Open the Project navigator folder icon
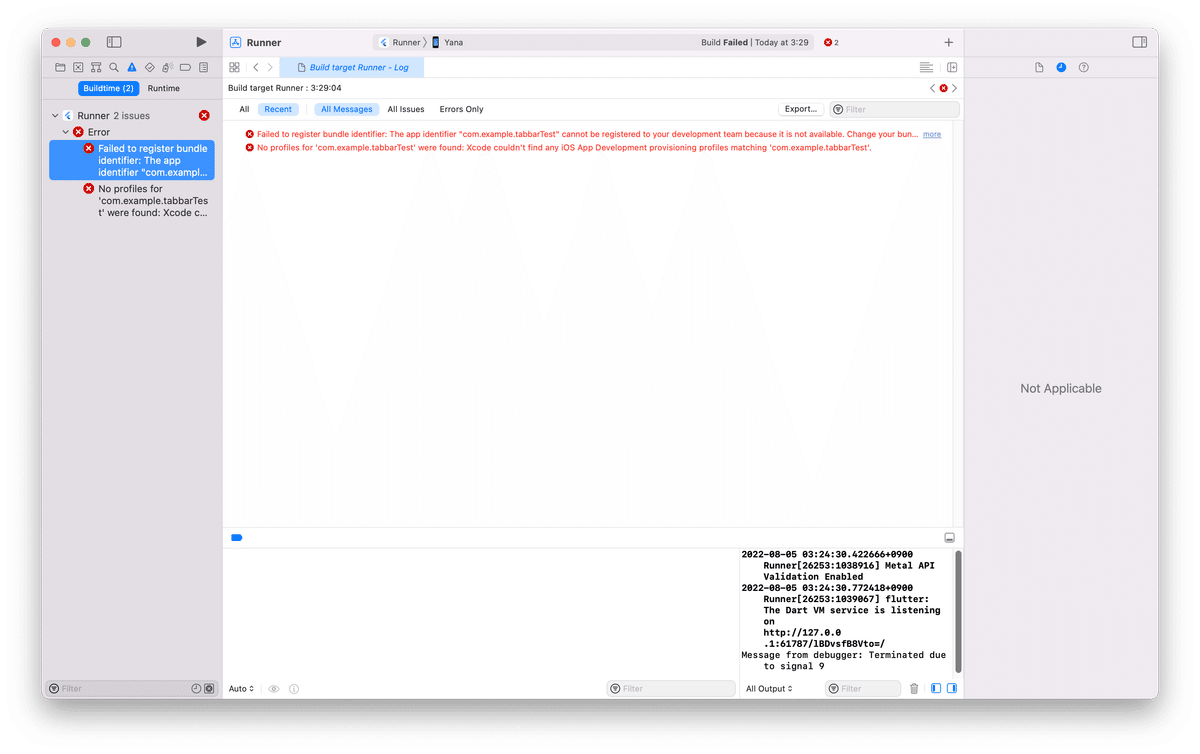Image resolution: width=1200 pixels, height=754 pixels. [x=60, y=67]
